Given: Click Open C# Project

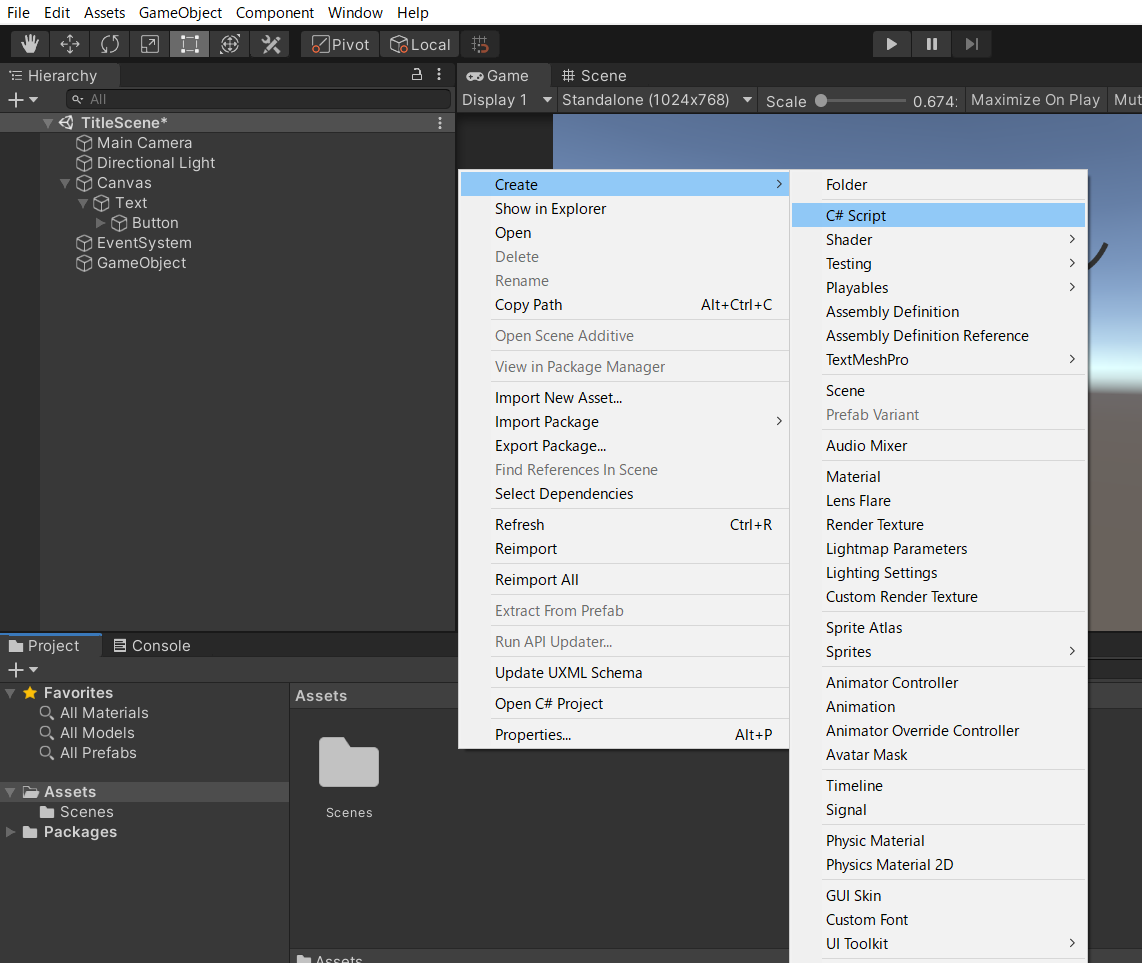Looking at the screenshot, I should click(624, 704).
